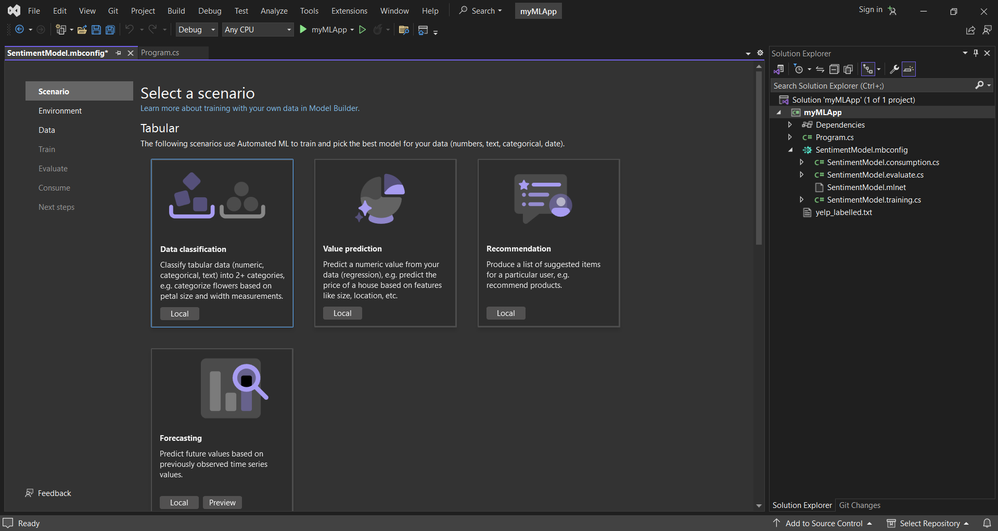Click the Navigate Backward arrow icon

19,29
